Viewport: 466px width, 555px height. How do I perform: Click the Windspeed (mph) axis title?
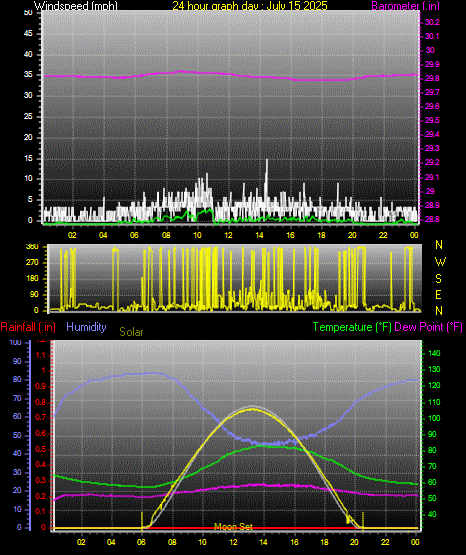pos(76,5)
